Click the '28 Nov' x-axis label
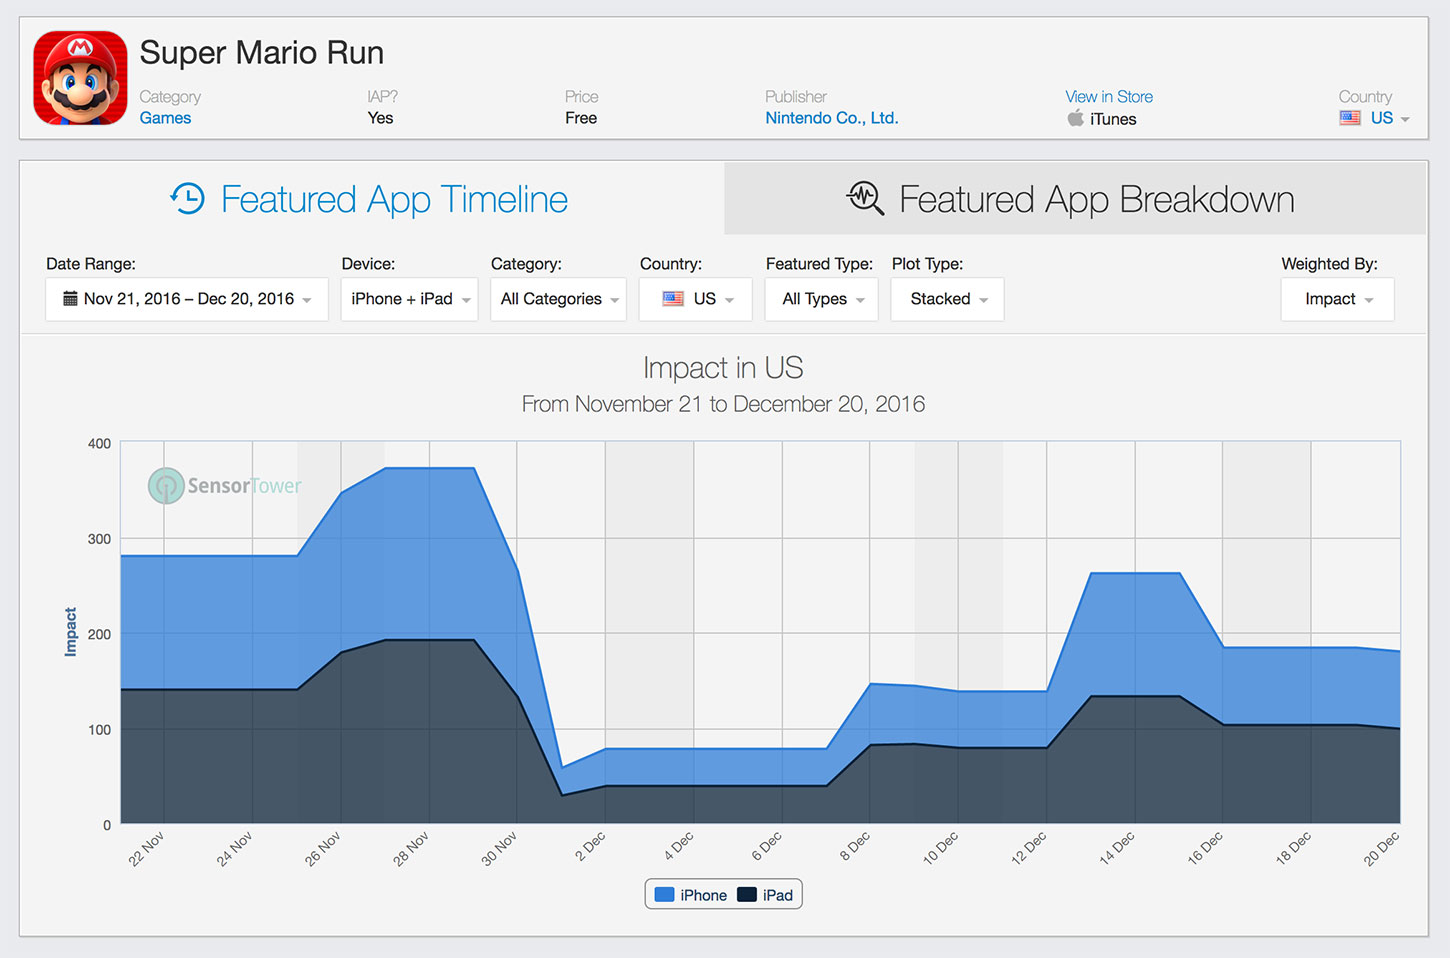Image resolution: width=1450 pixels, height=958 pixels. pyautogui.click(x=411, y=848)
